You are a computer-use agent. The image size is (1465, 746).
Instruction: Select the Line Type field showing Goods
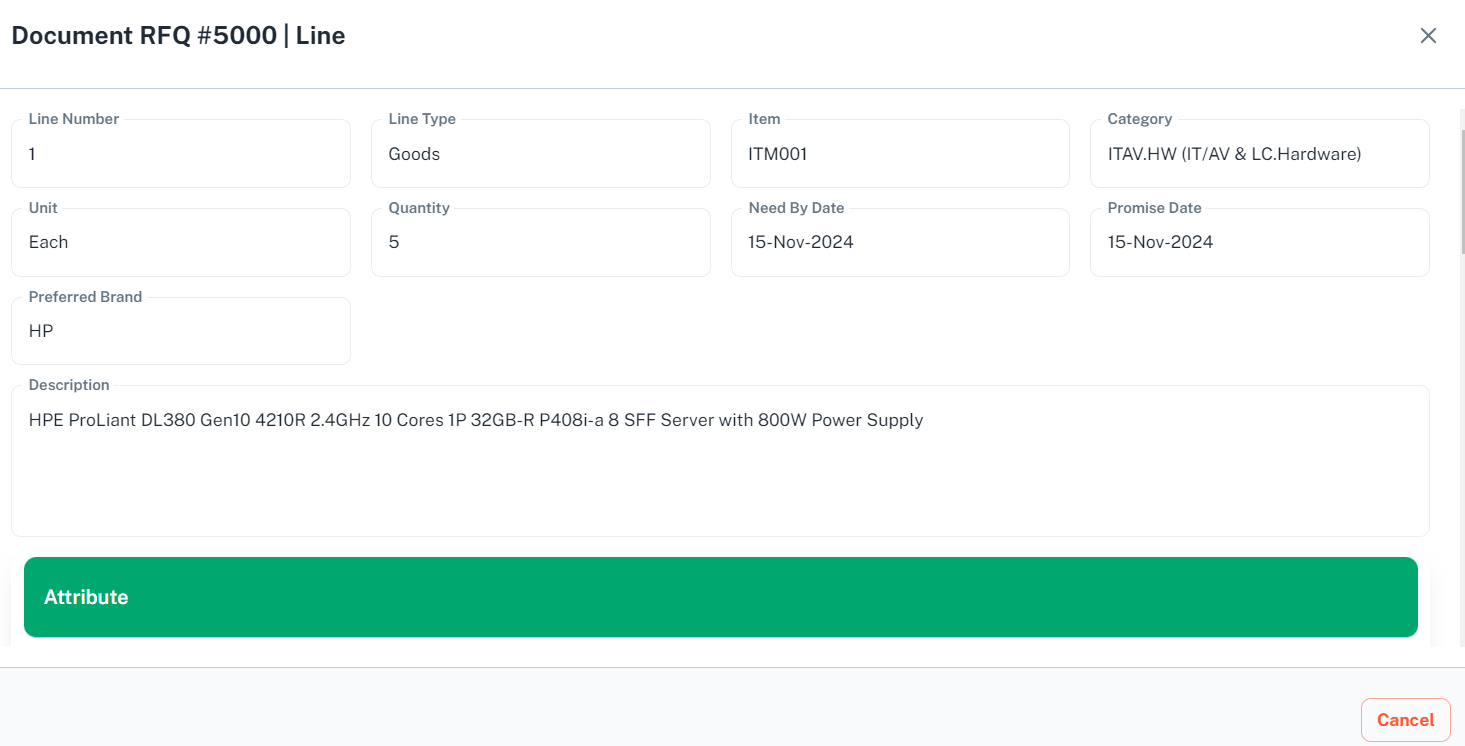540,154
